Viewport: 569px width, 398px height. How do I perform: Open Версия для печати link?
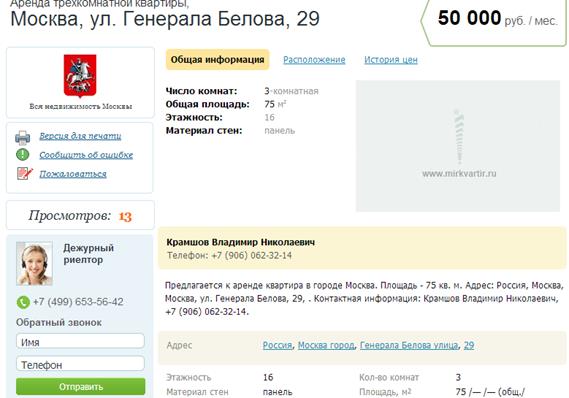click(80, 136)
